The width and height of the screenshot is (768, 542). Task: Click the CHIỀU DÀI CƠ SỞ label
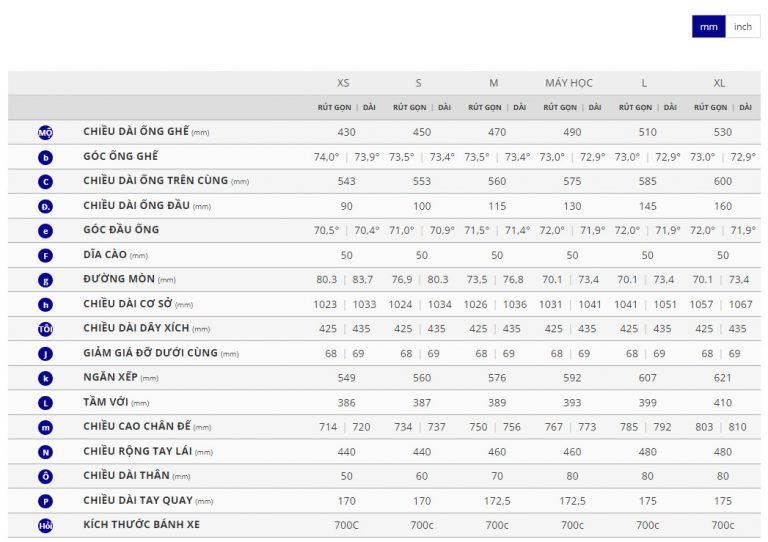click(127, 304)
